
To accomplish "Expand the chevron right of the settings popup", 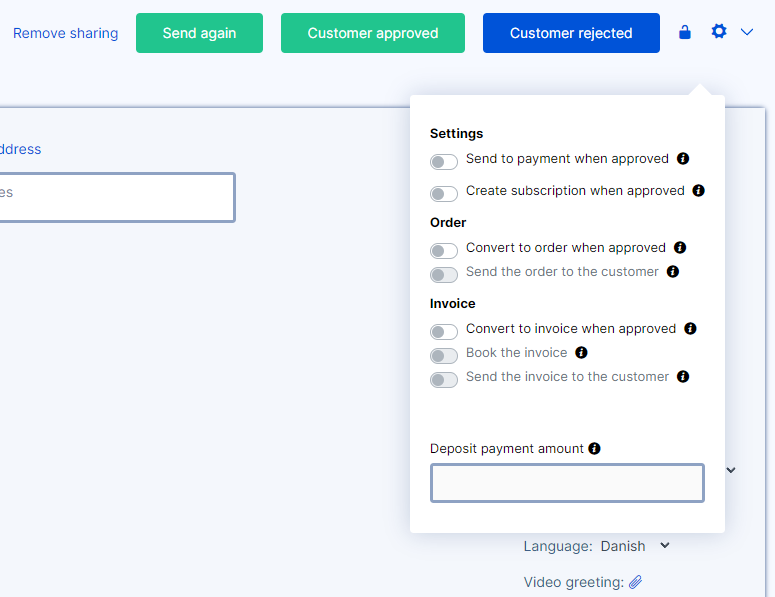I will tap(731, 470).
